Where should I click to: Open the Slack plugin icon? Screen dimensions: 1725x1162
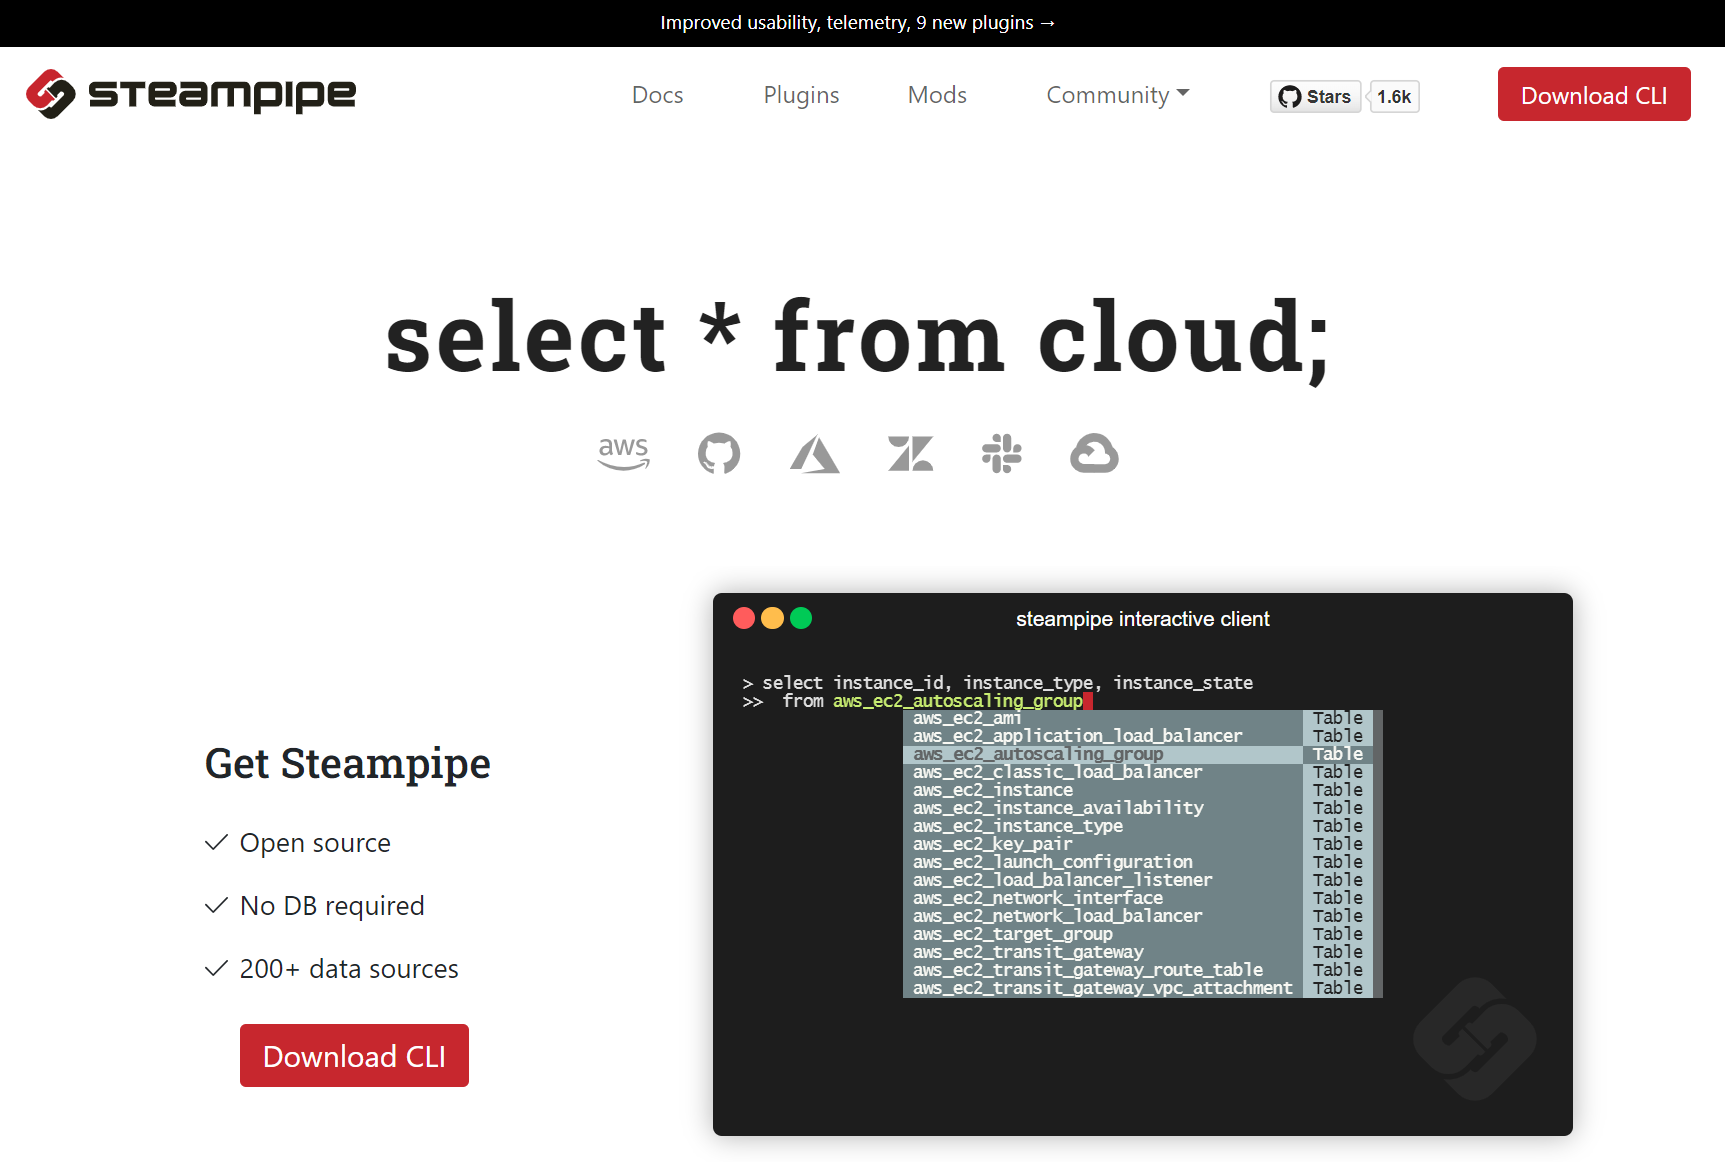tap(1002, 453)
